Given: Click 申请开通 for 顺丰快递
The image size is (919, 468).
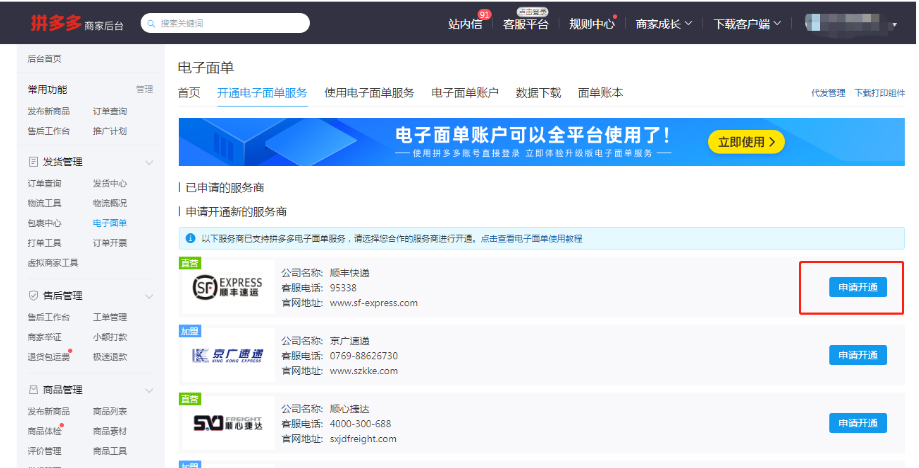Looking at the screenshot, I should pos(857,288).
